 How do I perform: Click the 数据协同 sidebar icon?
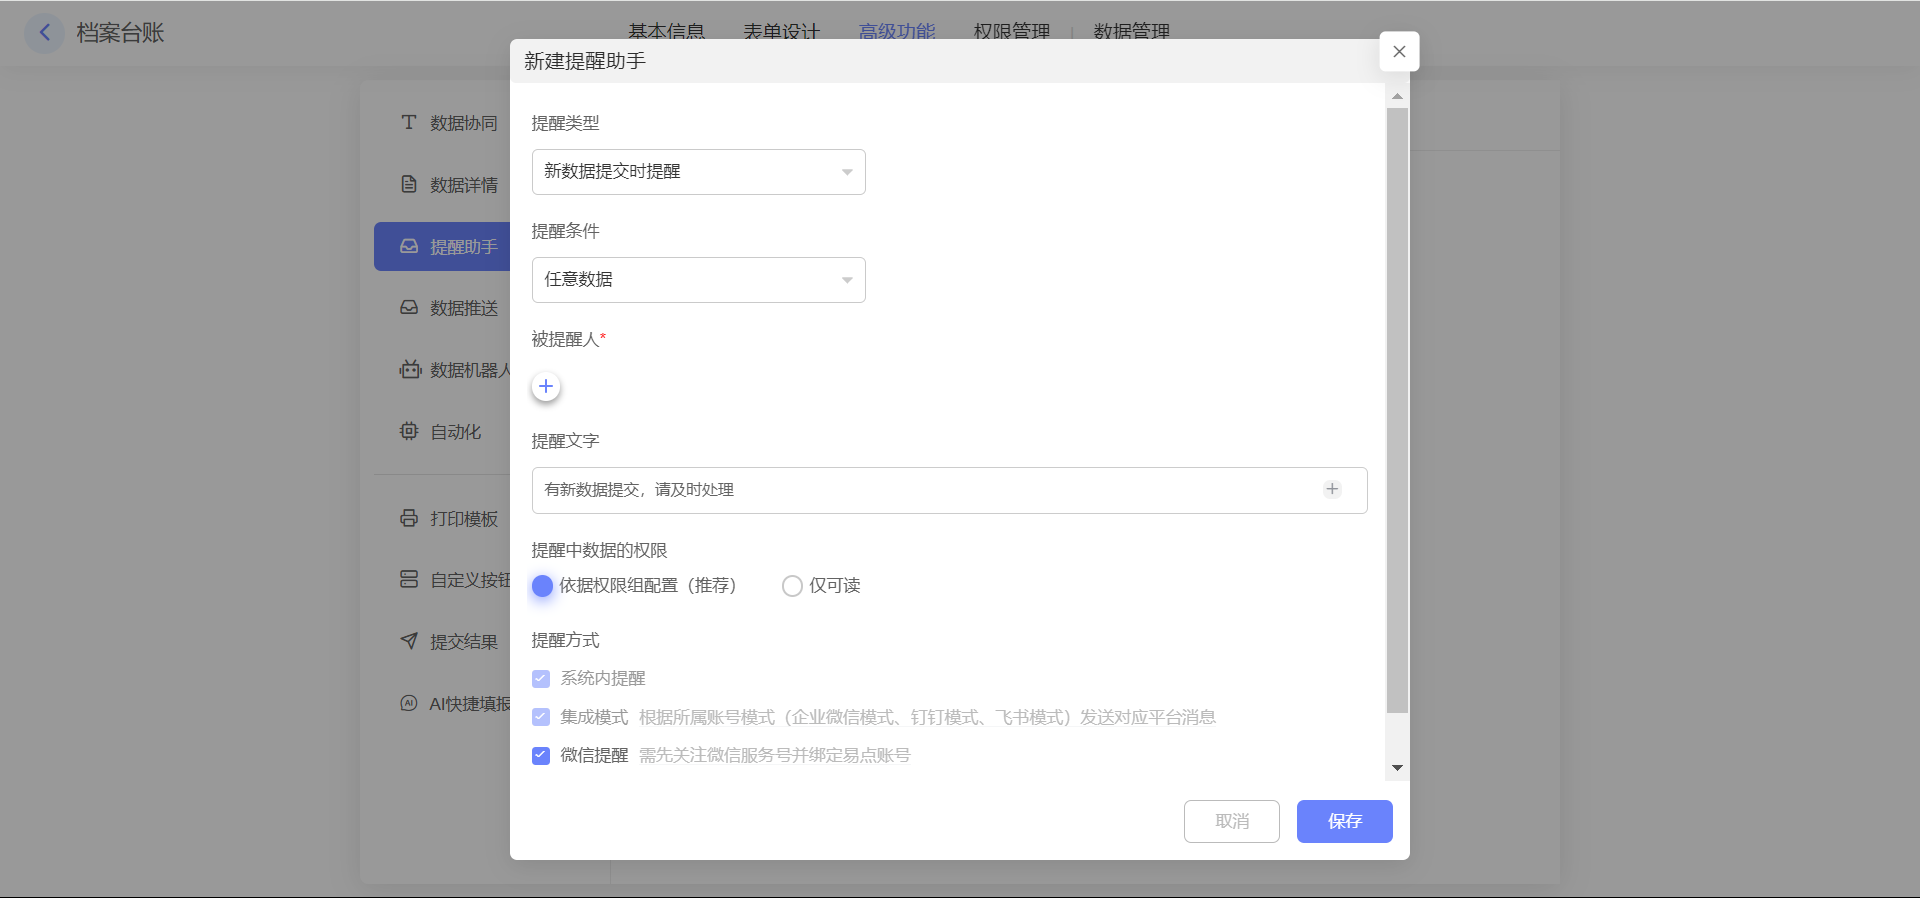pos(409,123)
